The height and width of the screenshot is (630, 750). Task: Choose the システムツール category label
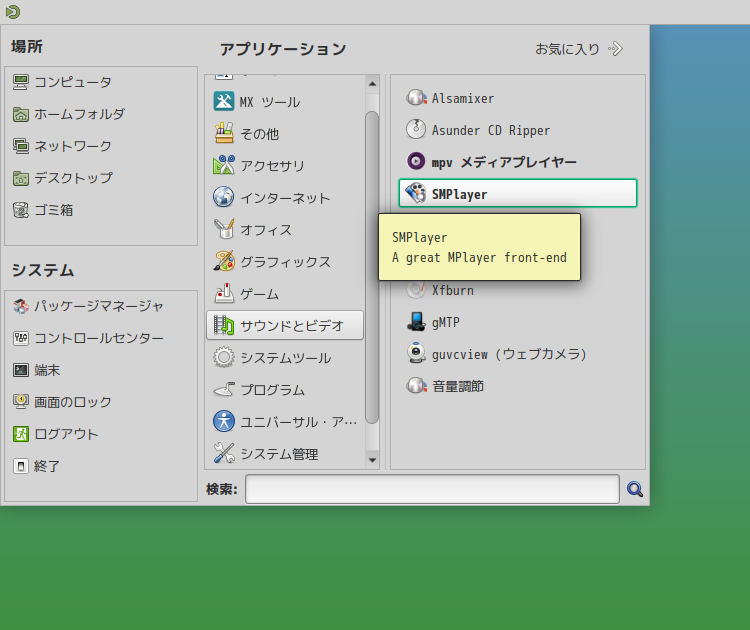click(286, 358)
